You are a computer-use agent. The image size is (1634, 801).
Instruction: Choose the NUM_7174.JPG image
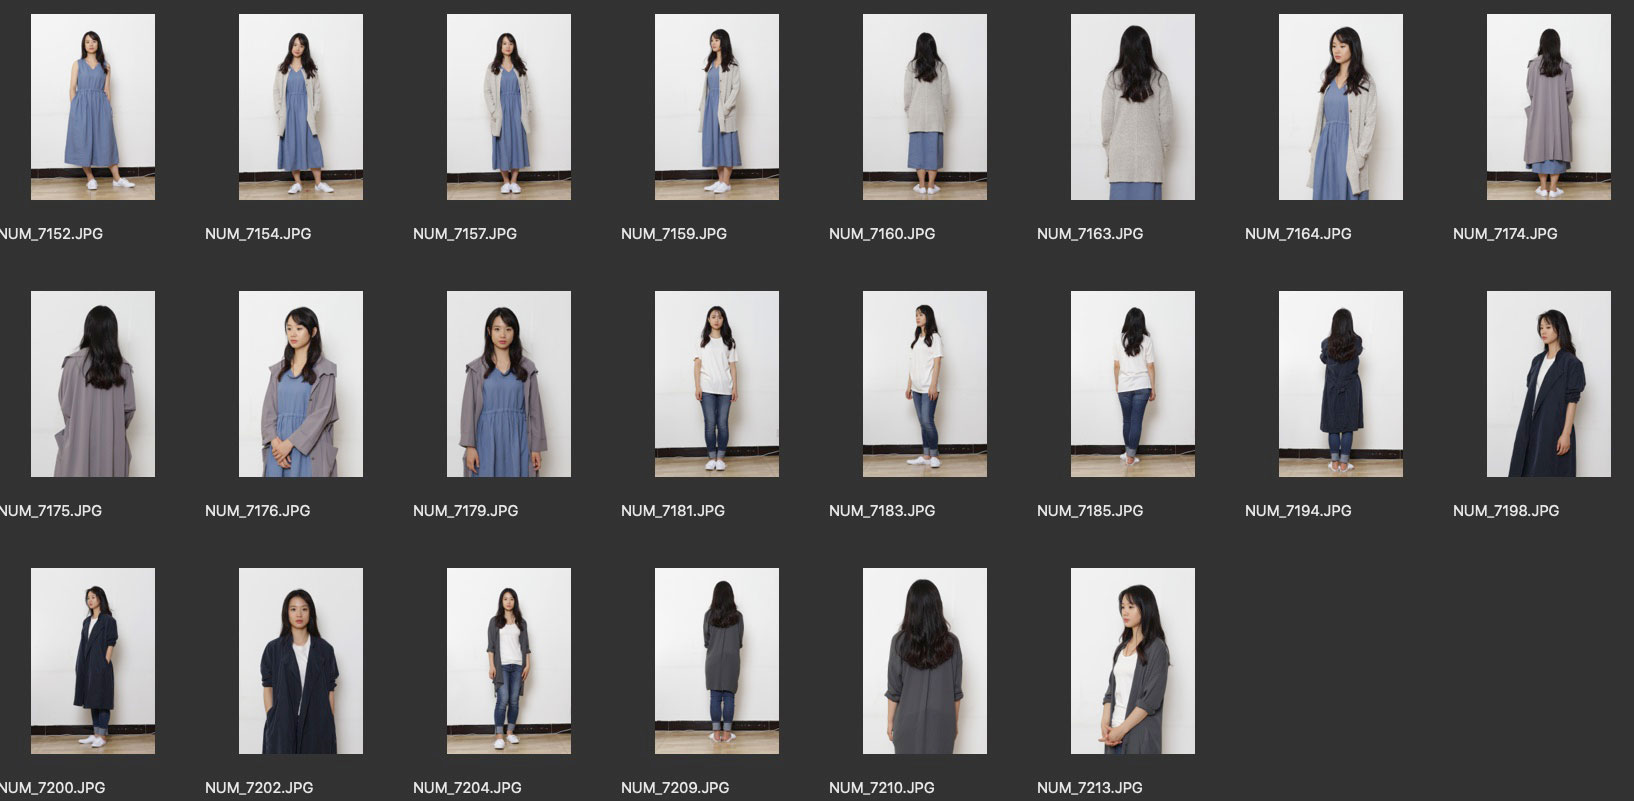click(x=1549, y=107)
